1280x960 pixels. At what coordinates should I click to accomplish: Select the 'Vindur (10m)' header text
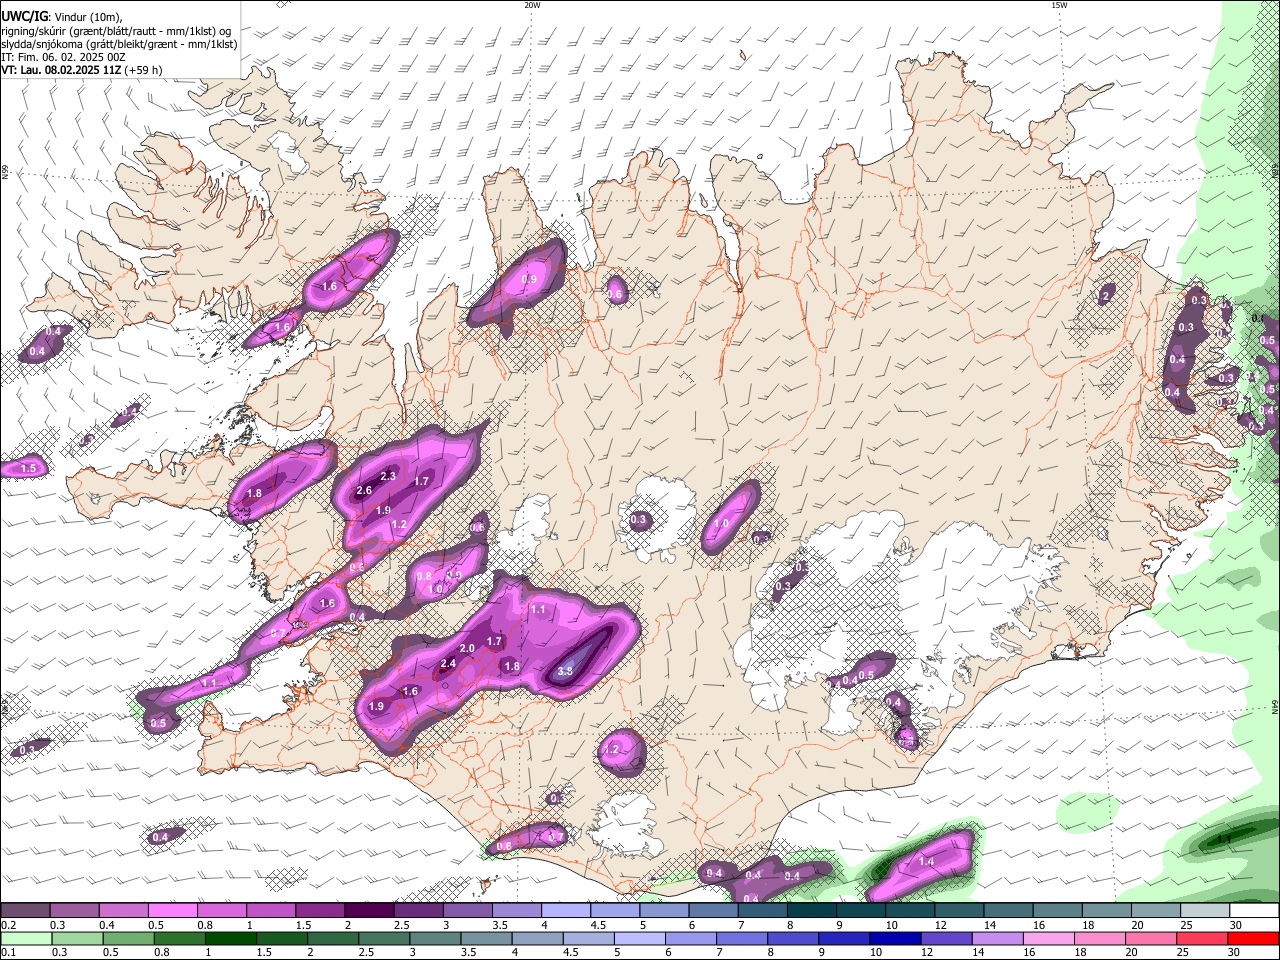coord(86,17)
